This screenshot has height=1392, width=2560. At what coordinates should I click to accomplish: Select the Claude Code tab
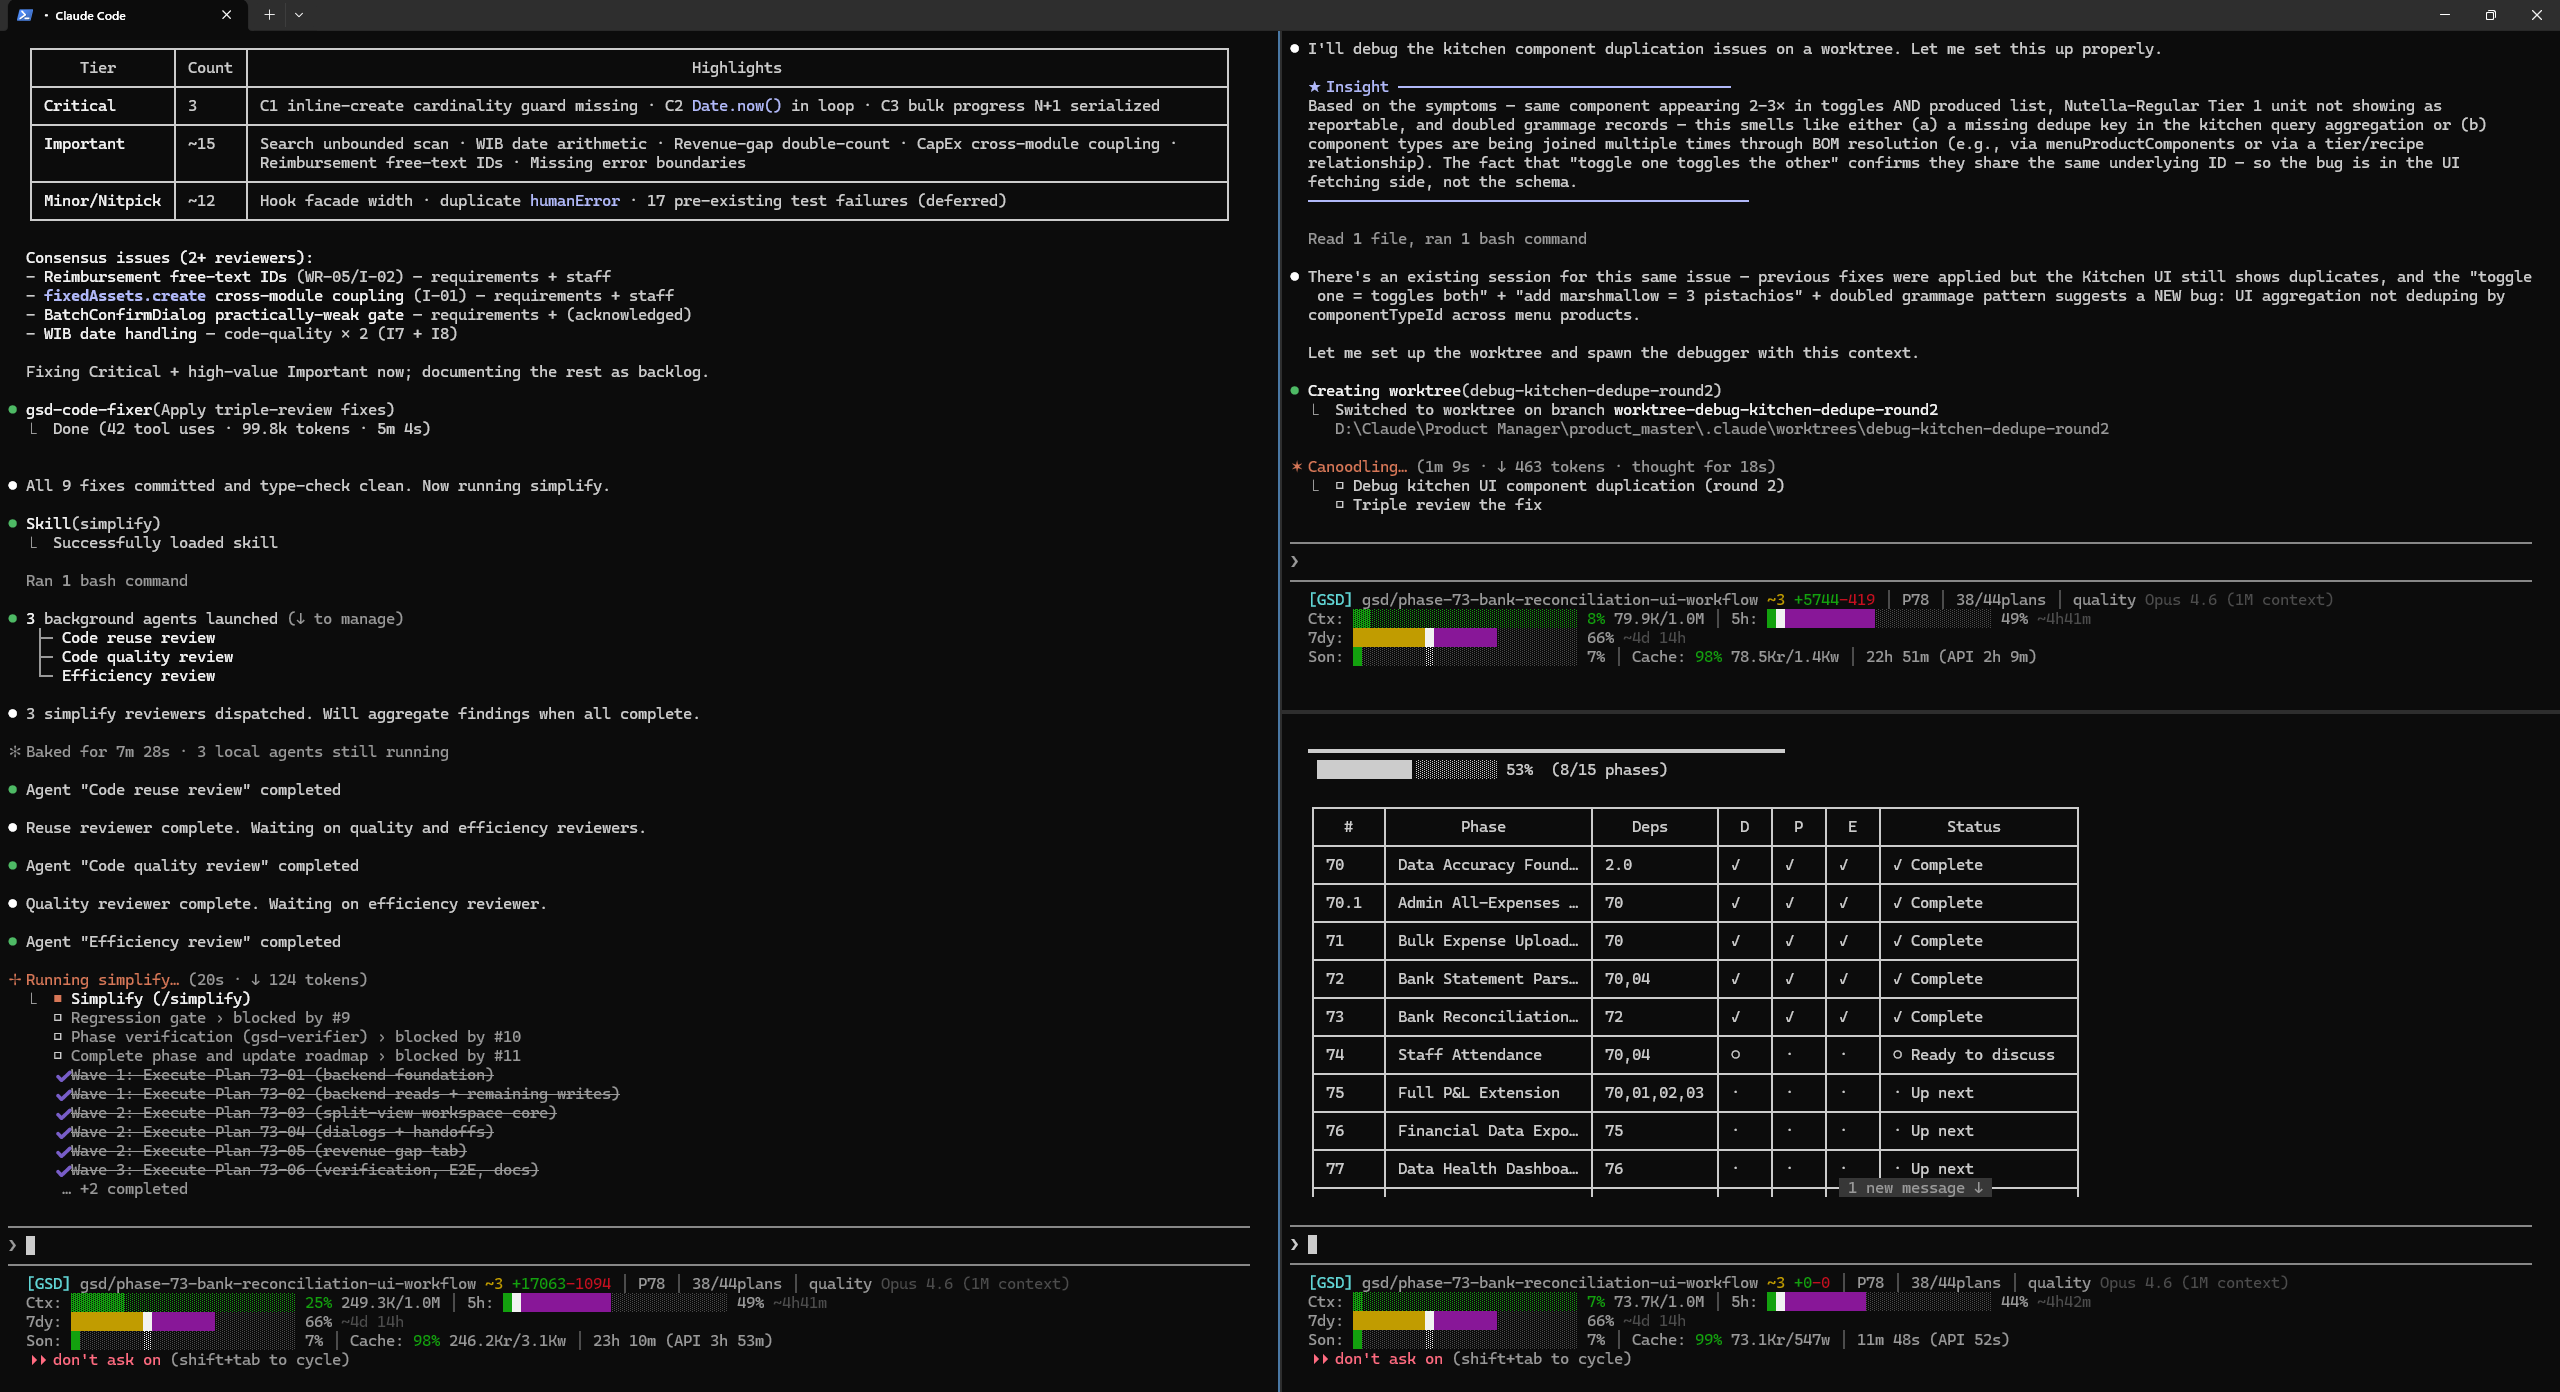125,15
